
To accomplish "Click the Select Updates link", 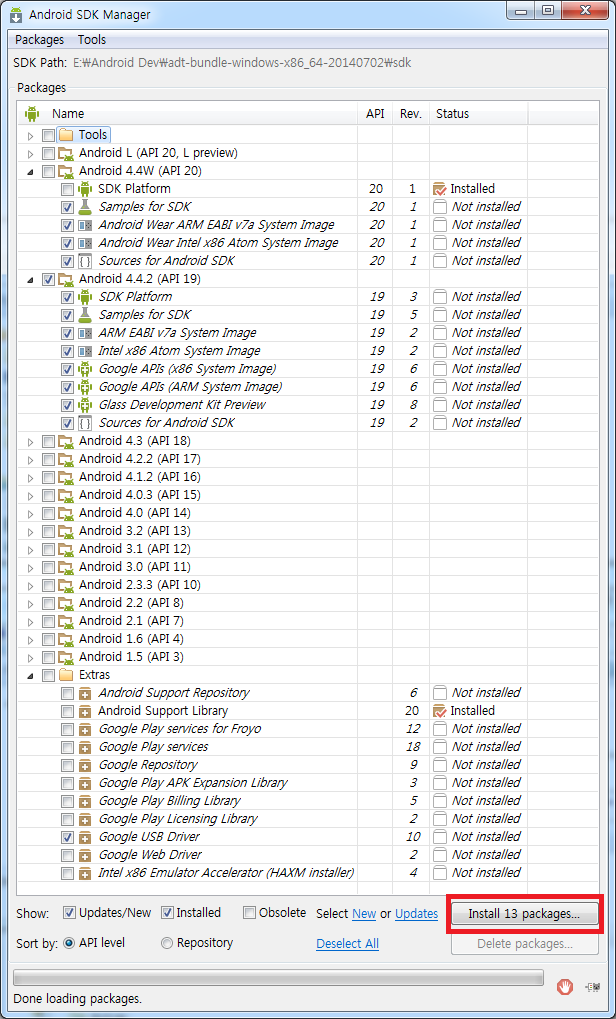I will pos(417,914).
